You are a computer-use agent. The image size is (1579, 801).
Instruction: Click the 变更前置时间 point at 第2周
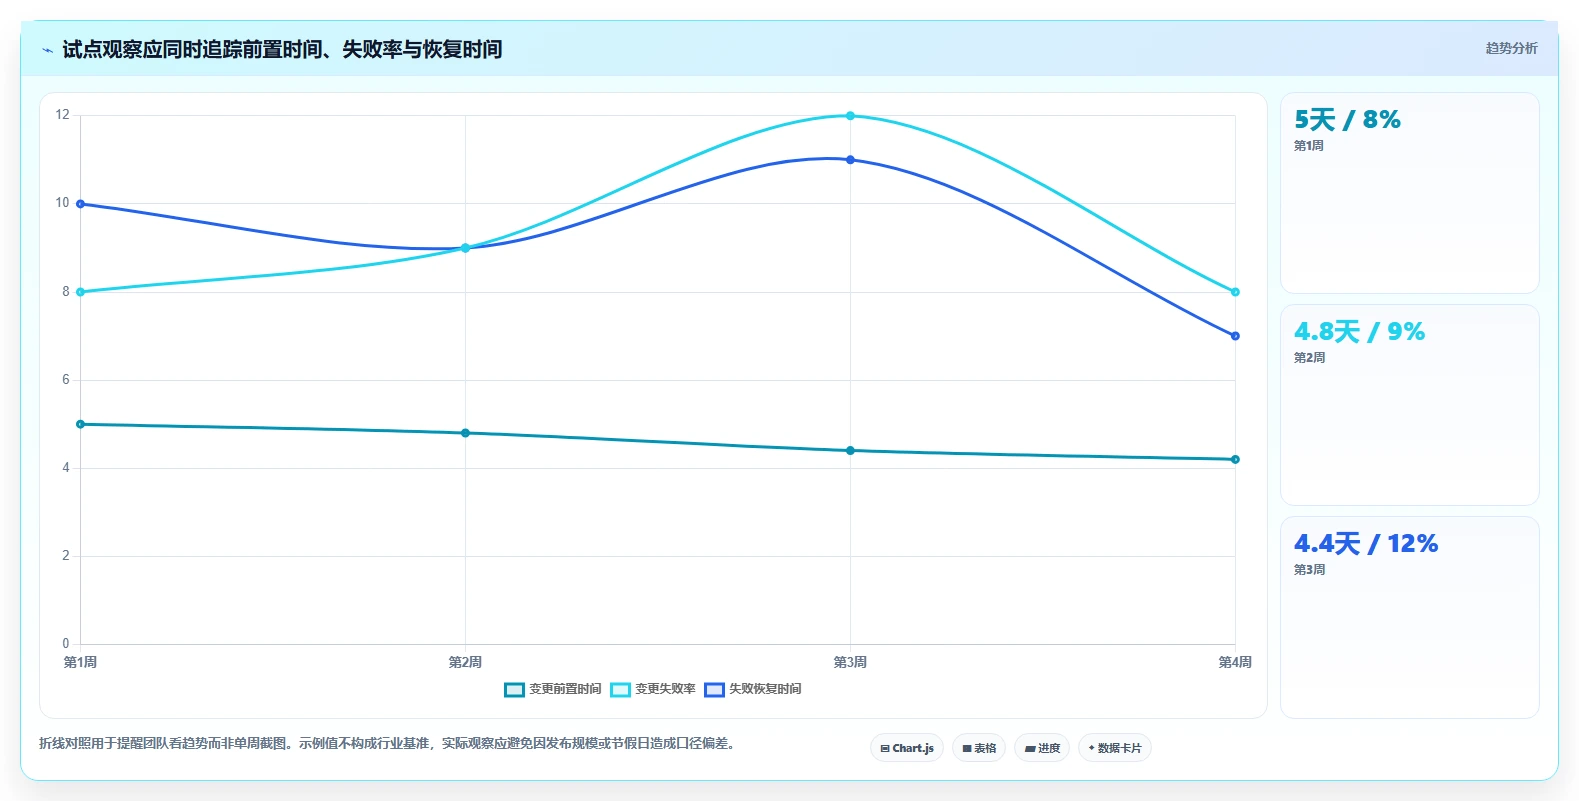[x=465, y=433]
